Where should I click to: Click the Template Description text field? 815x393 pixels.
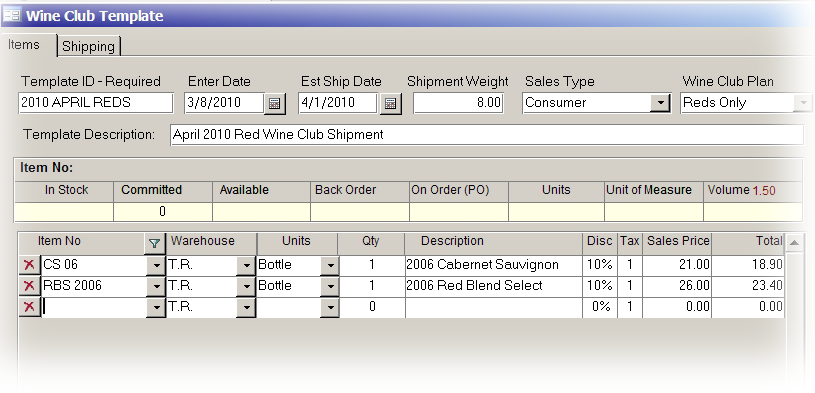coord(487,135)
